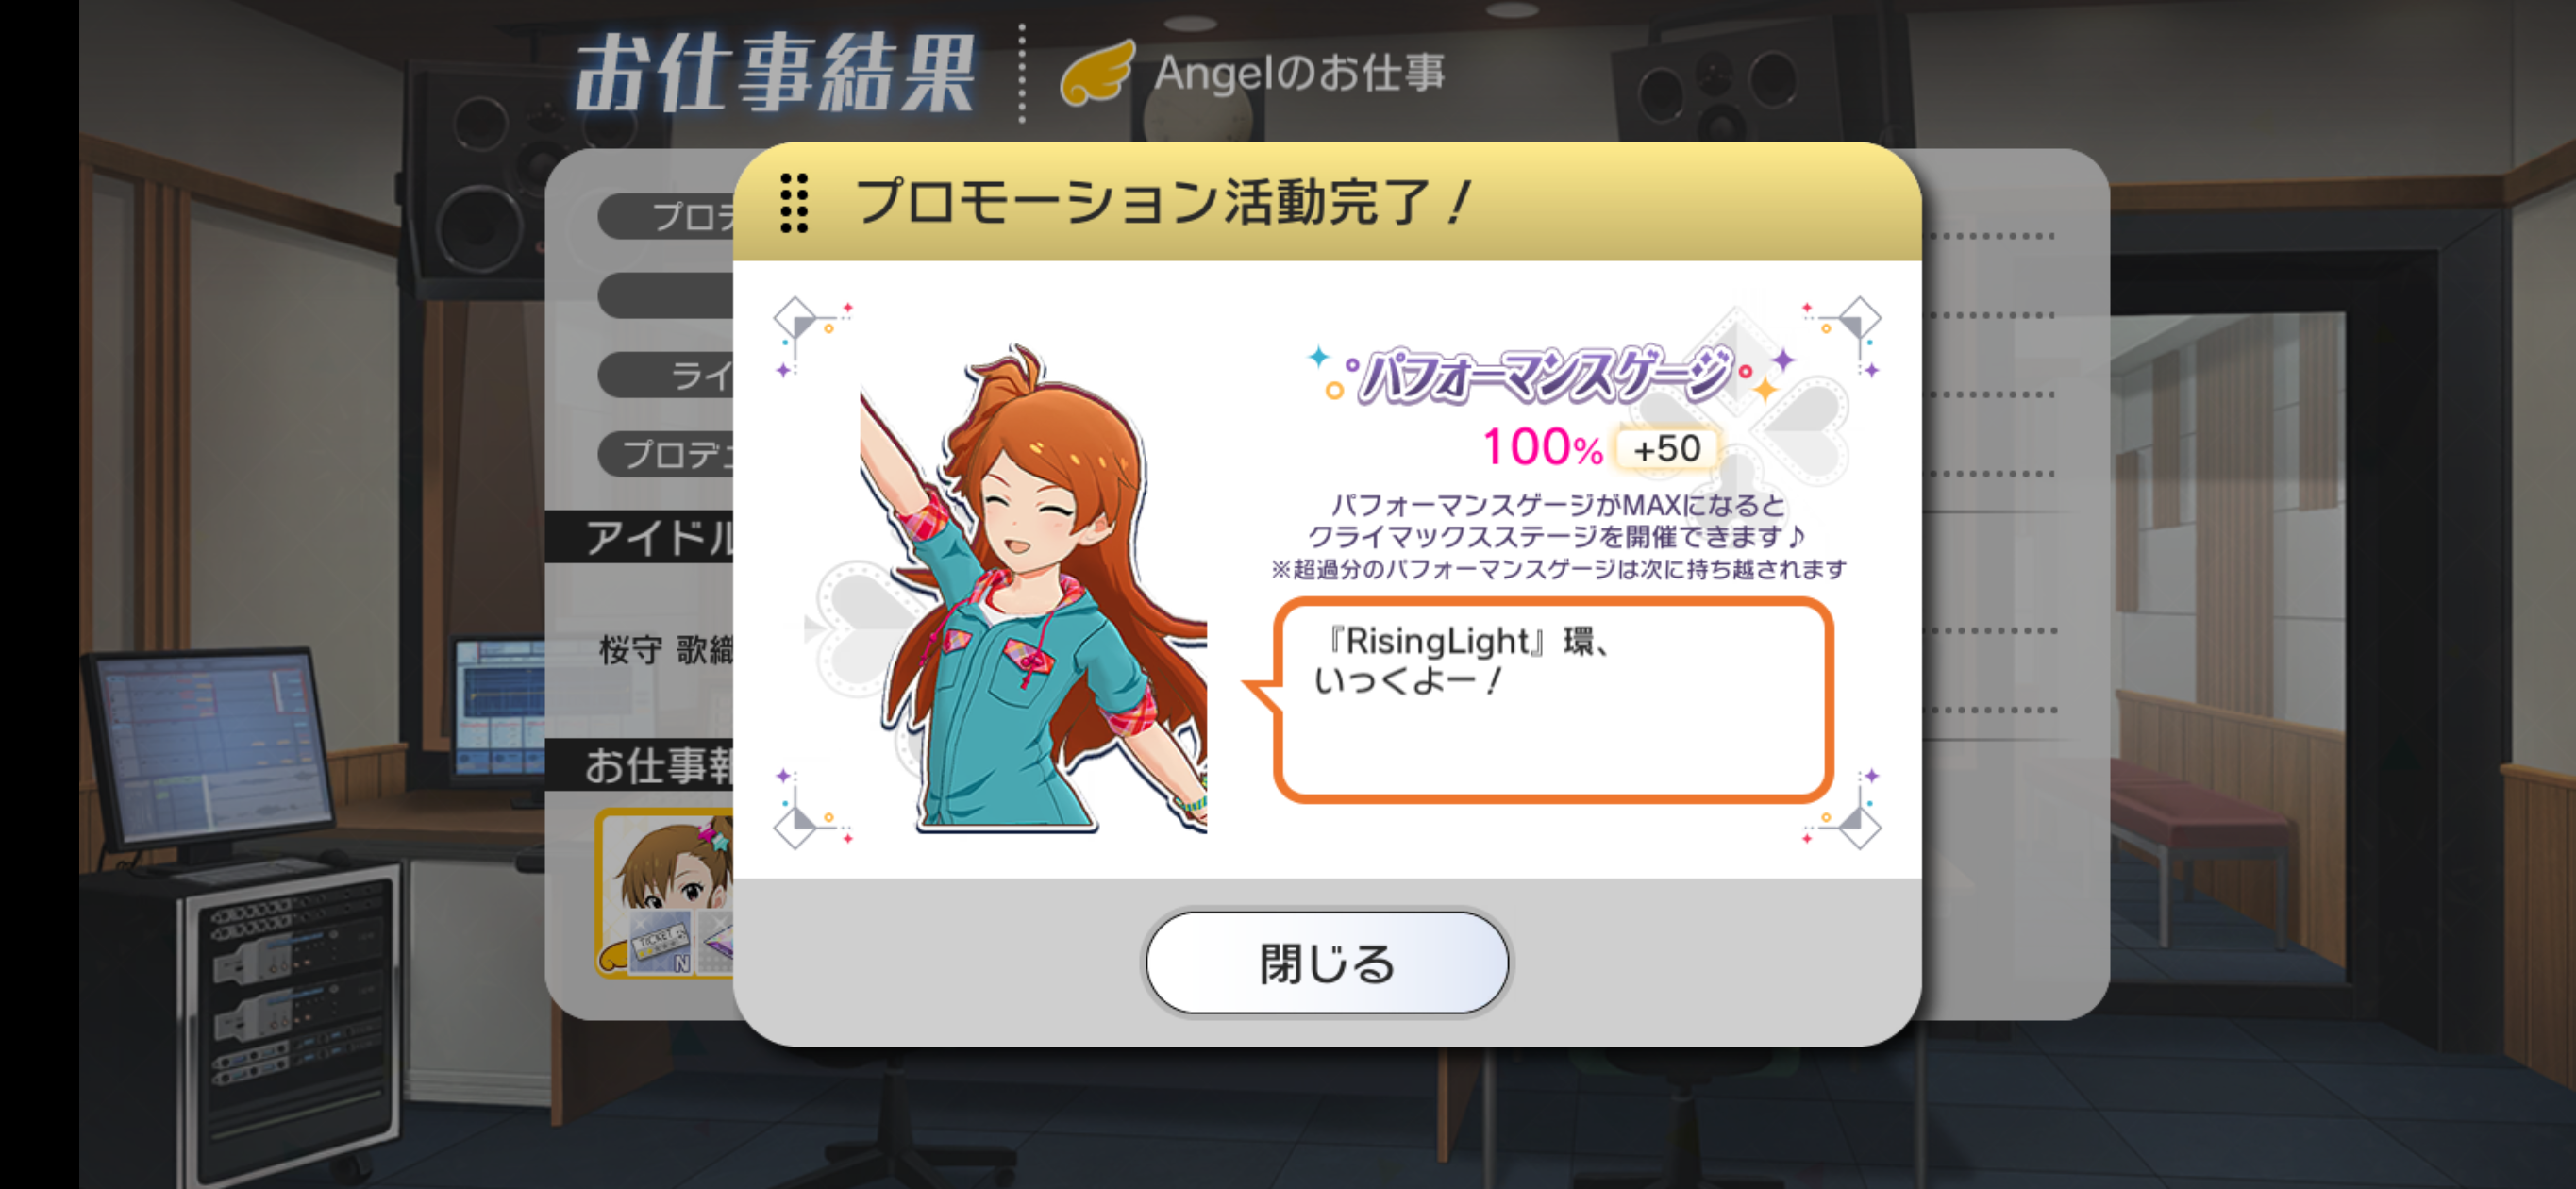Screen dimensions: 2576x1189
Task: Tap the パフォーマンスゲージ logo graphic
Action: (1546, 374)
